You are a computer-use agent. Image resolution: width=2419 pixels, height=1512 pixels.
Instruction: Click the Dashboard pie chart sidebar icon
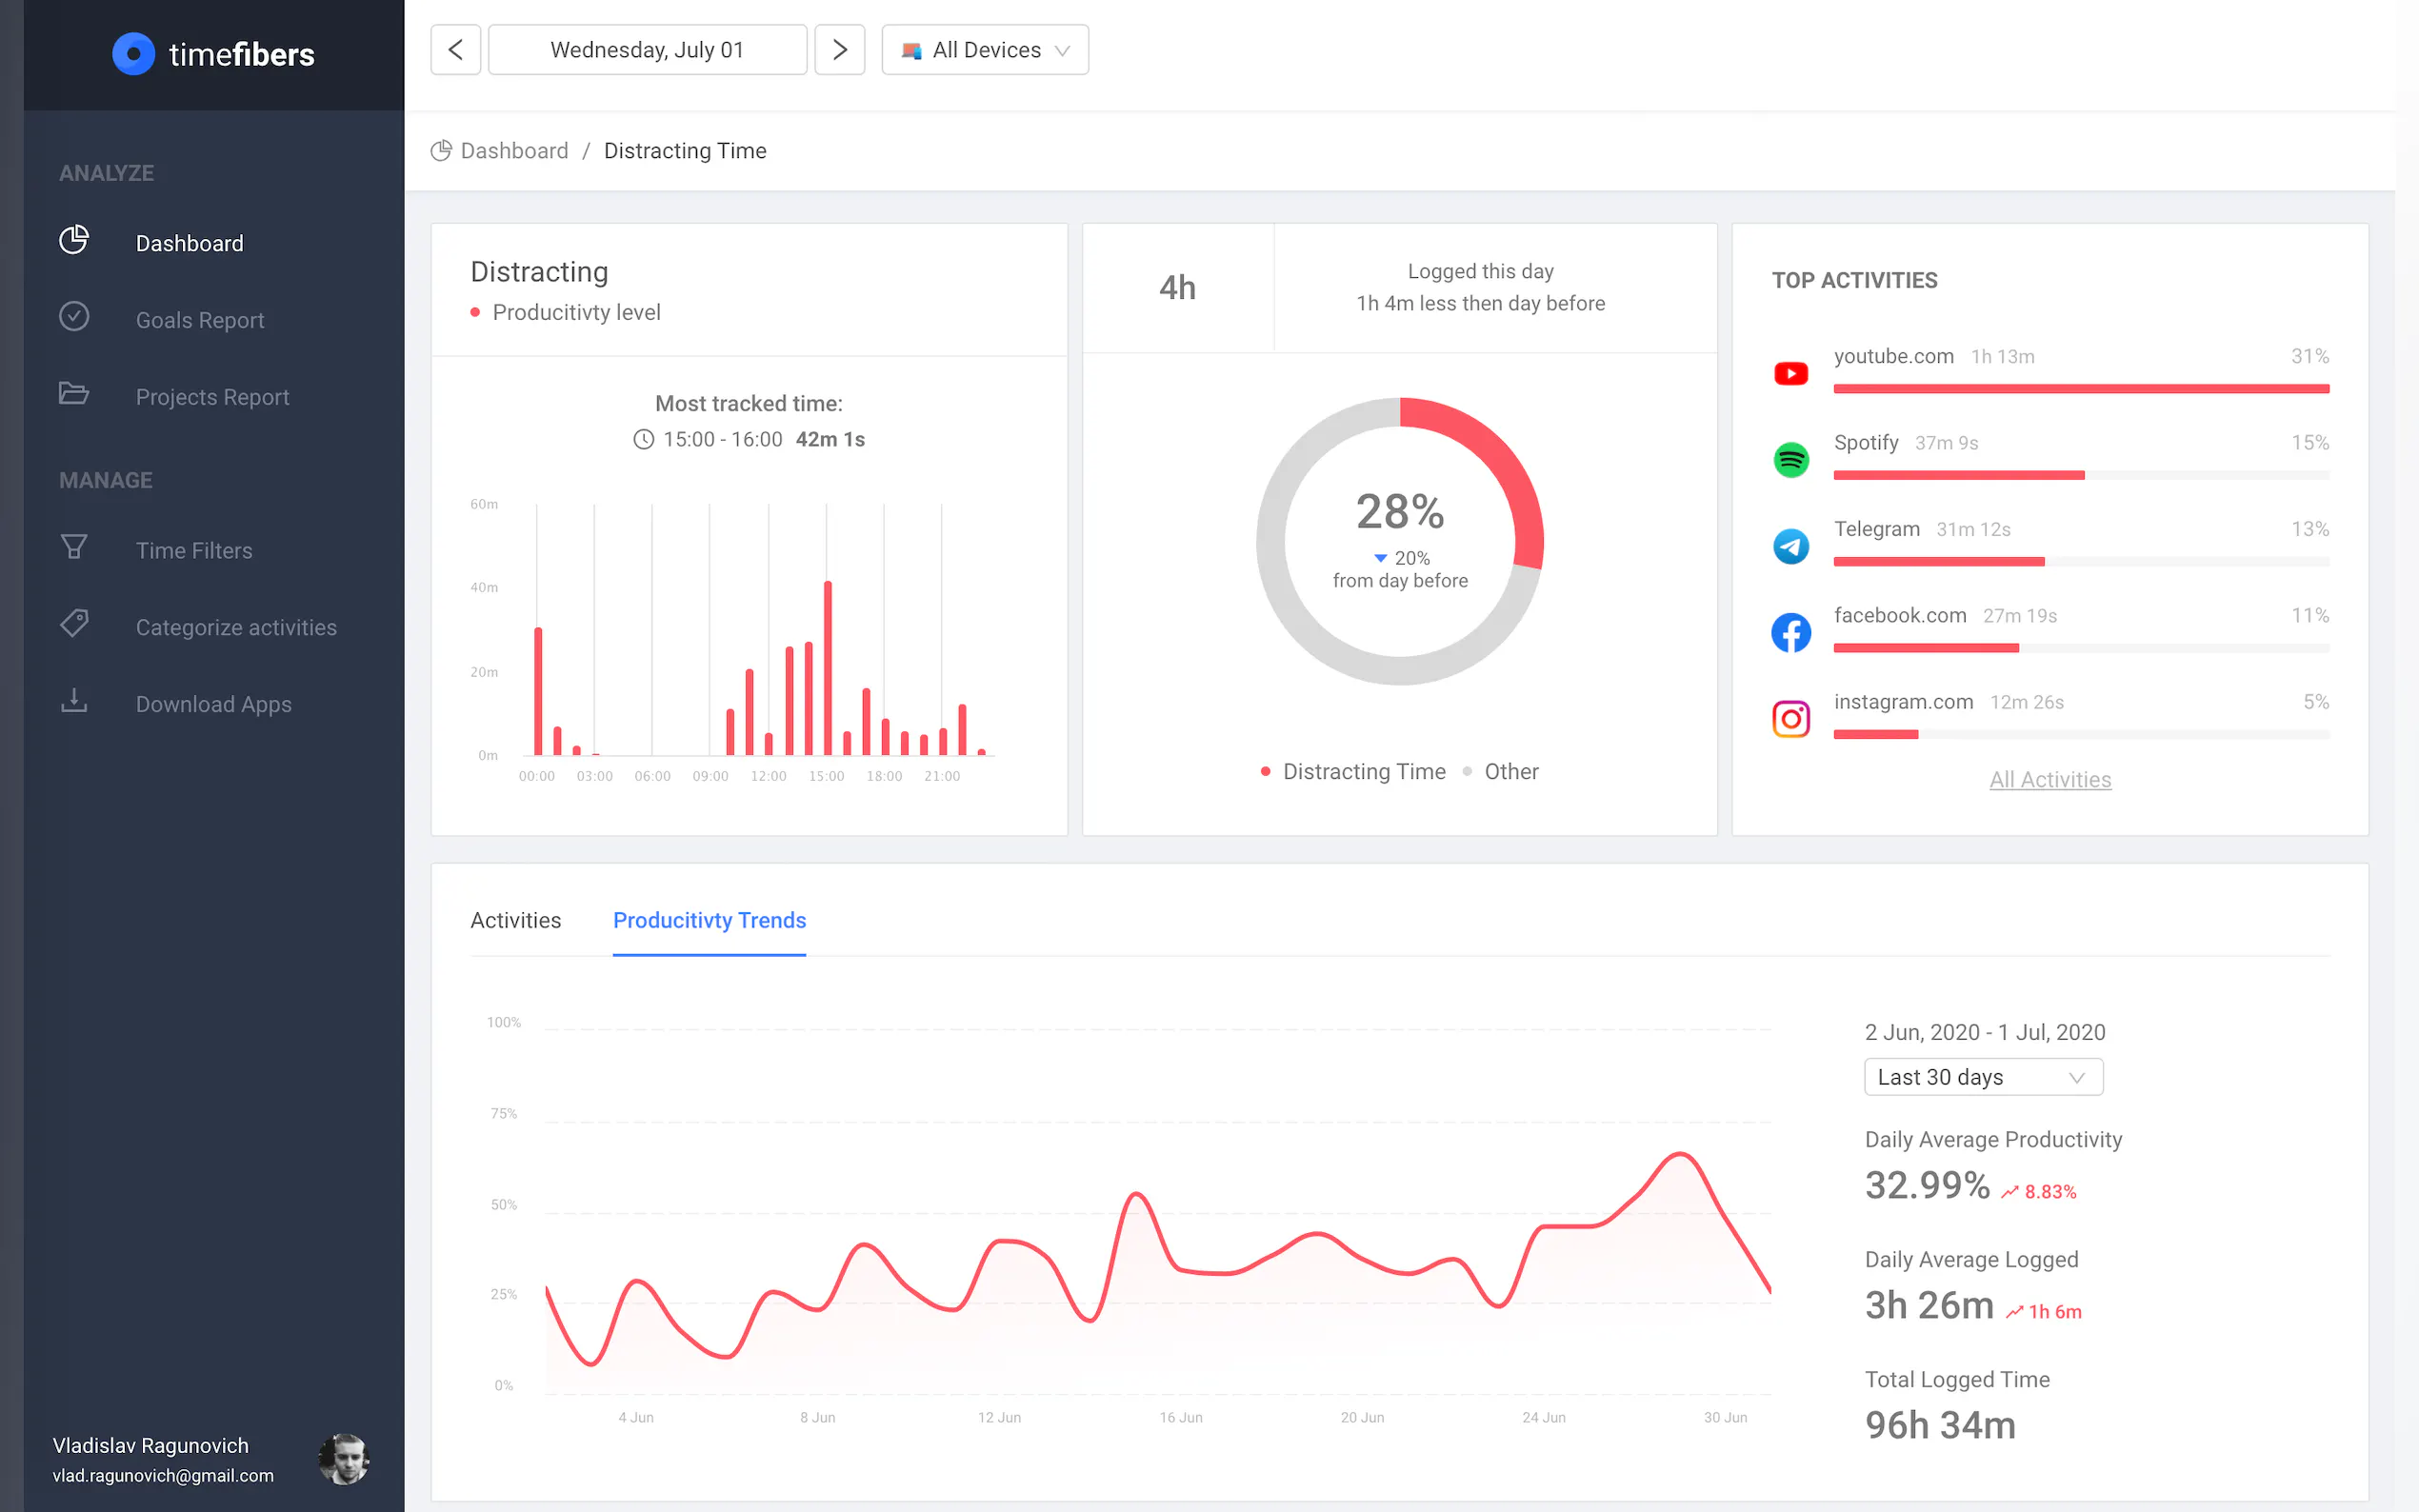74,241
